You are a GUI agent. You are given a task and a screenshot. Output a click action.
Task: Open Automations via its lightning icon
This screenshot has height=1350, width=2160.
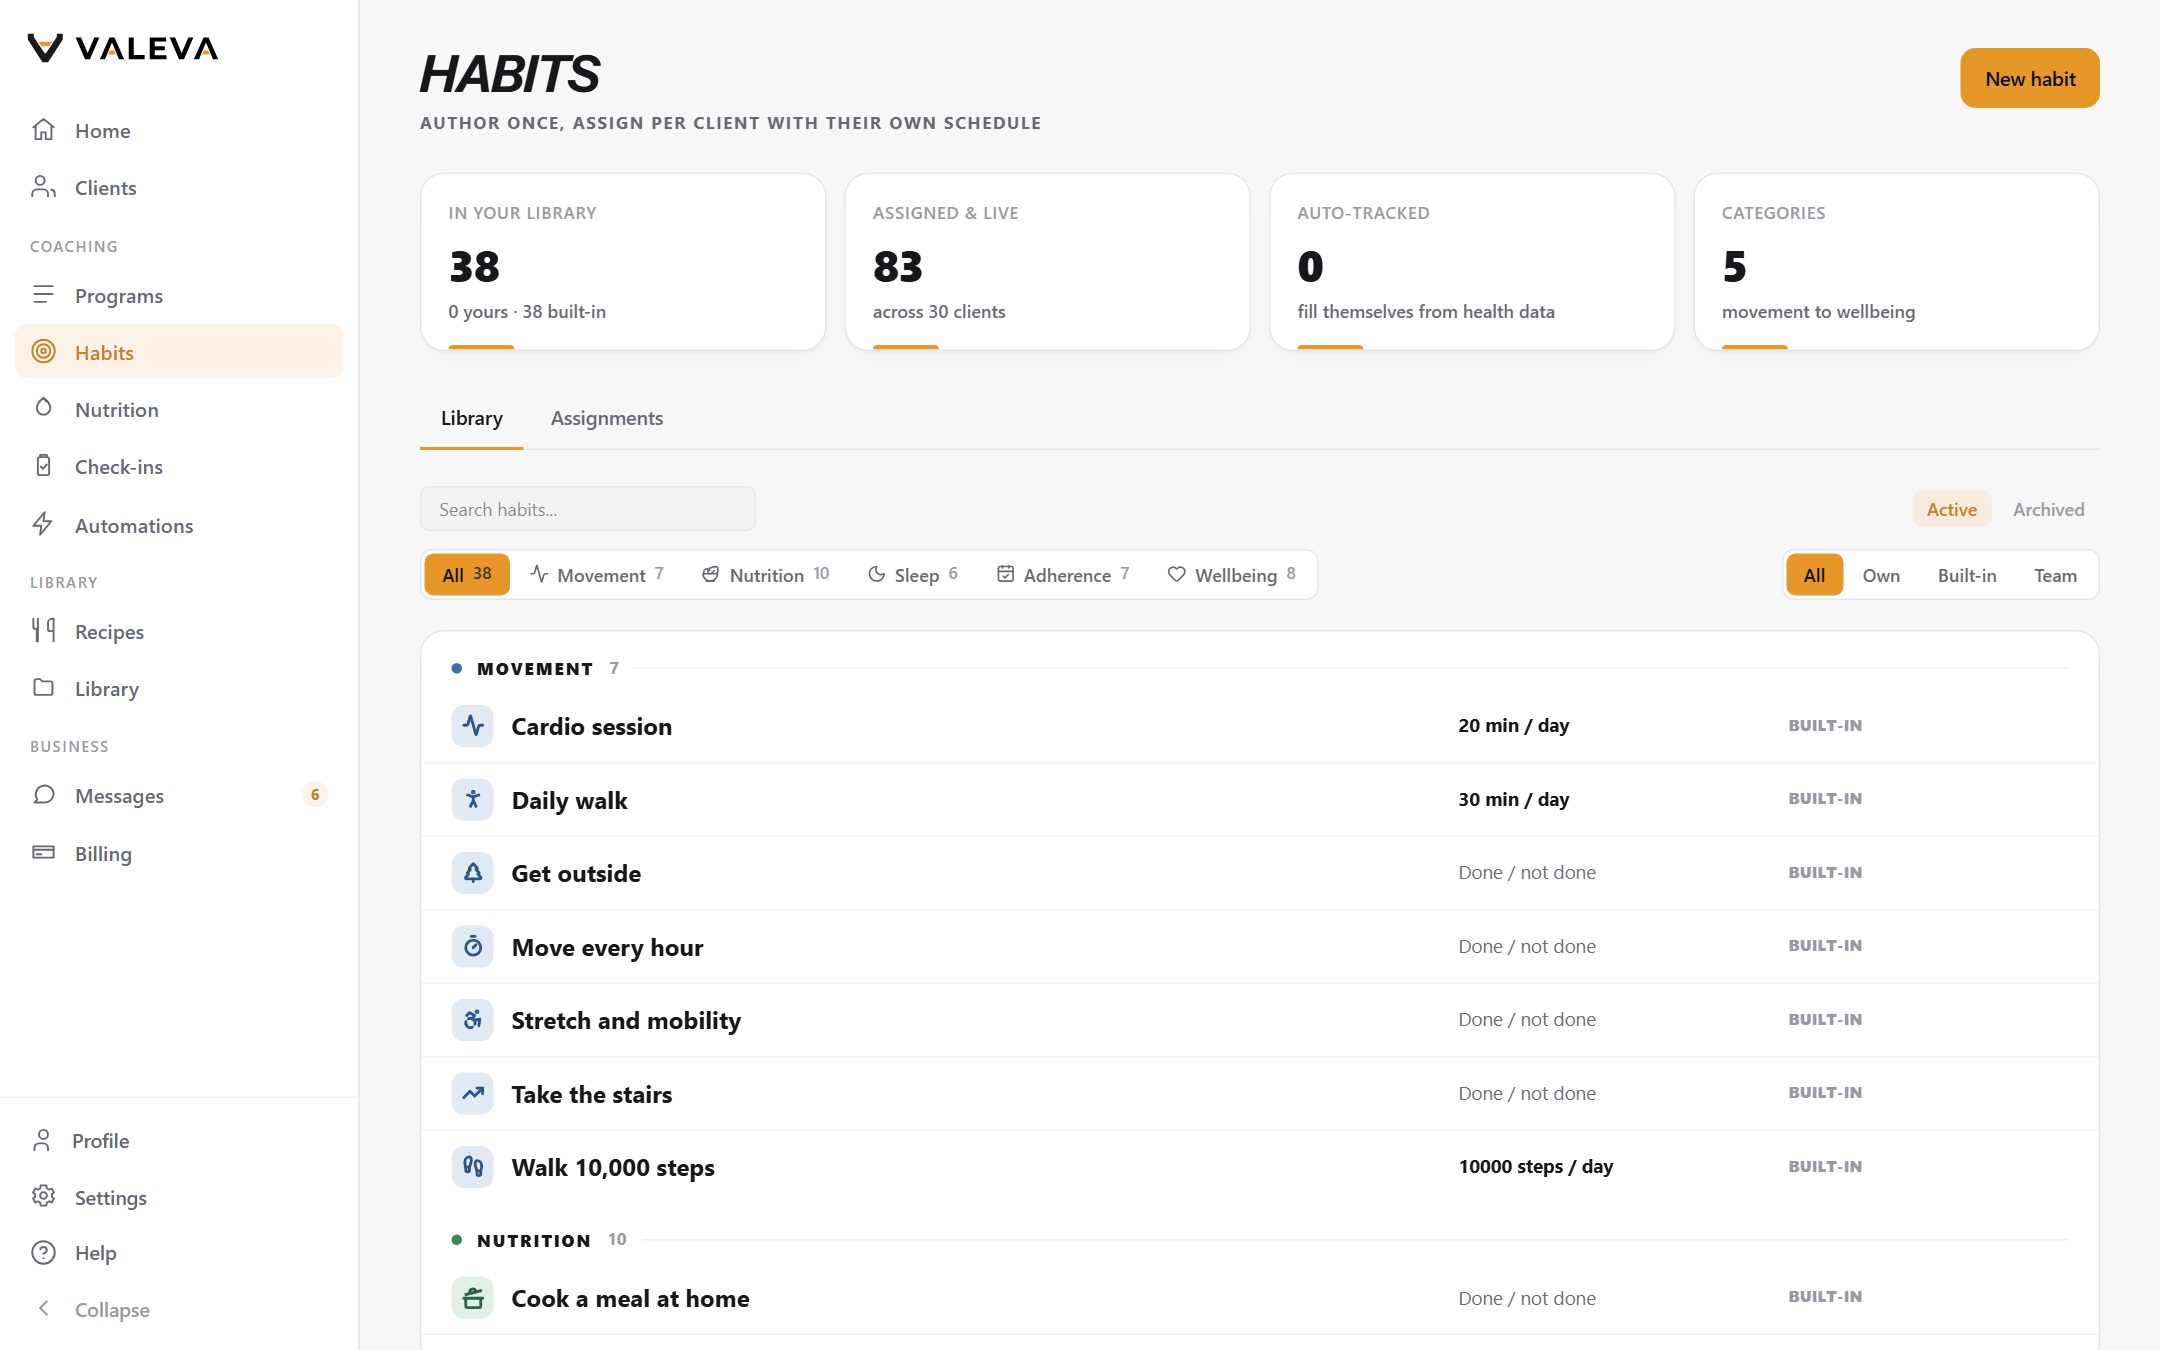[43, 525]
